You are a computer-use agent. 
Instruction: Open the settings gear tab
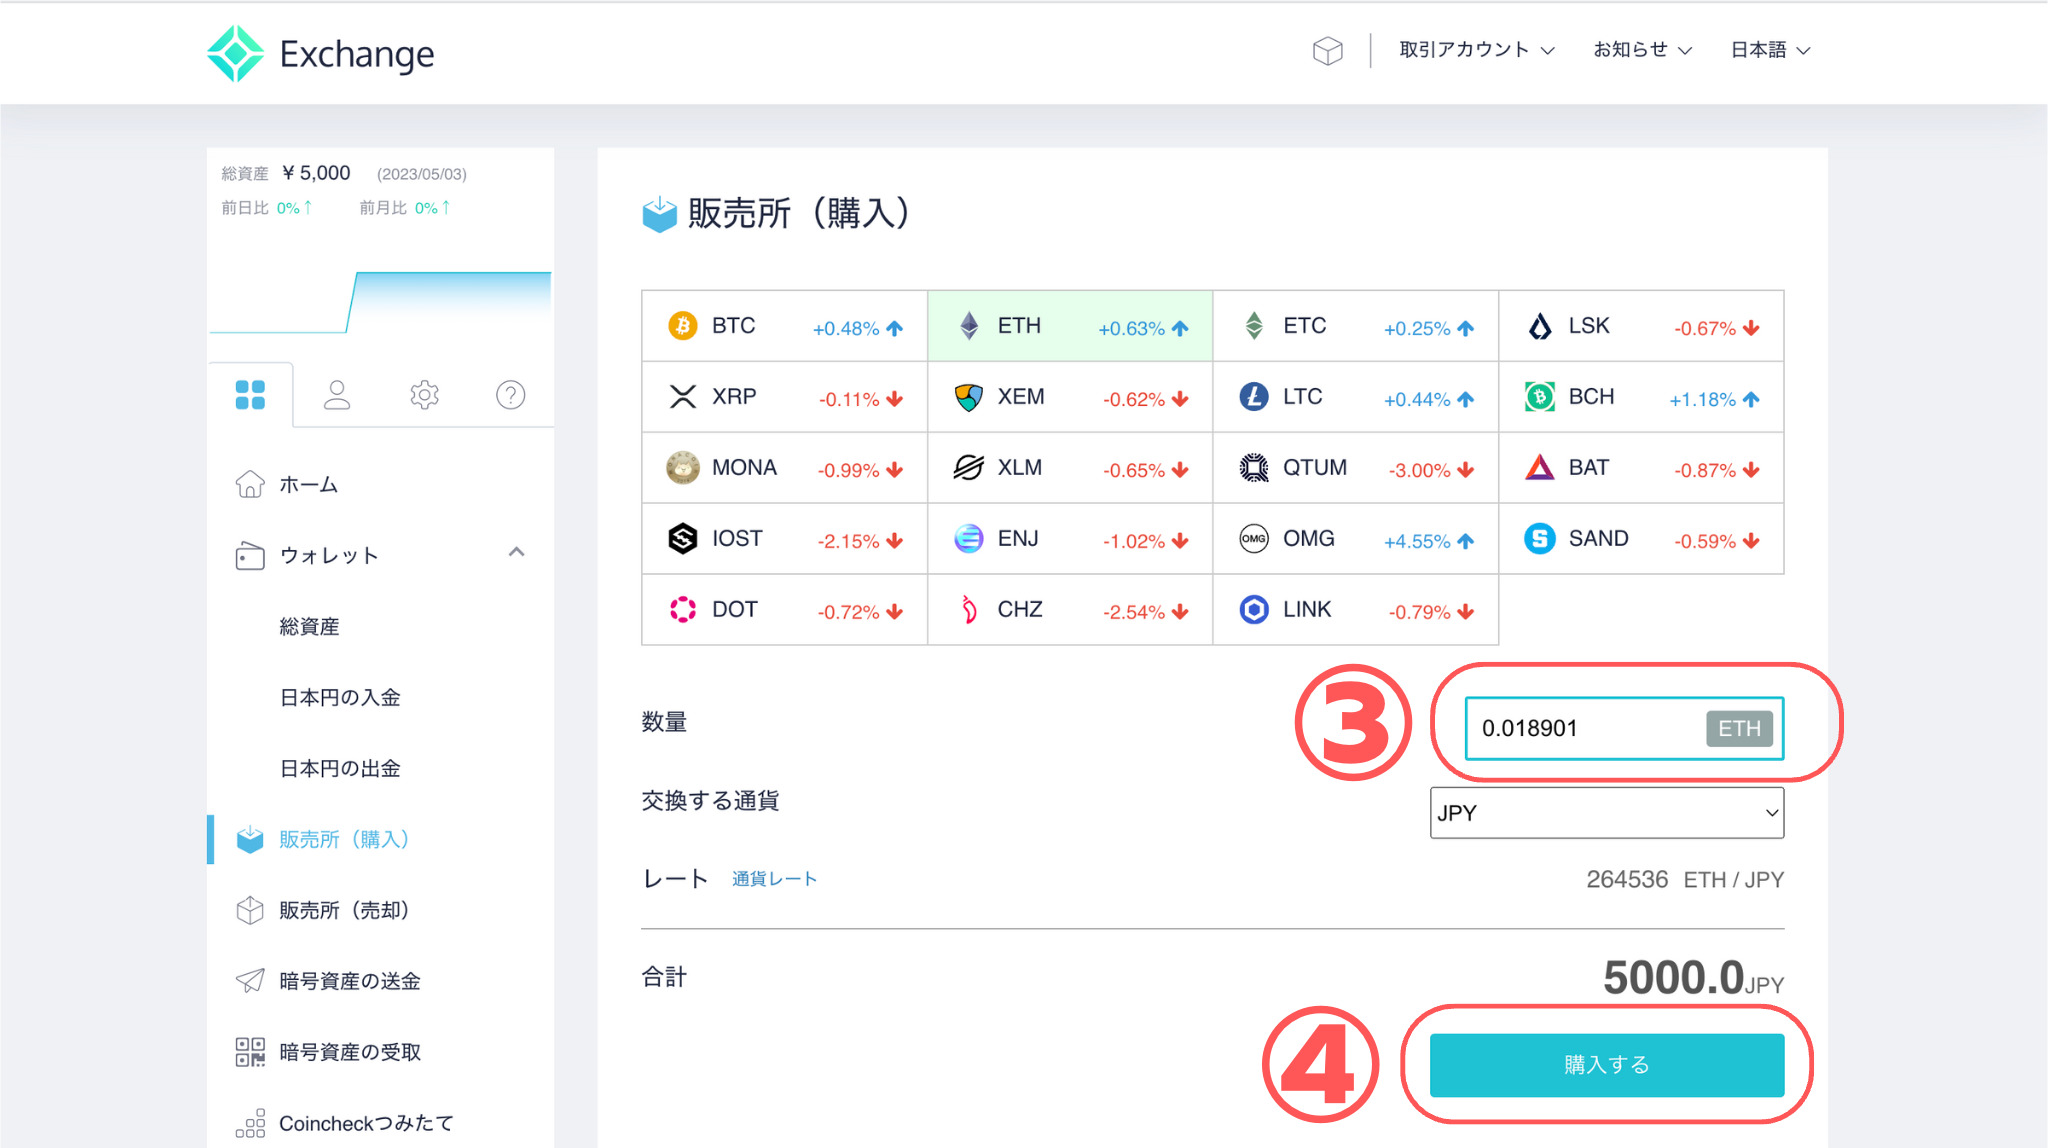coord(424,395)
